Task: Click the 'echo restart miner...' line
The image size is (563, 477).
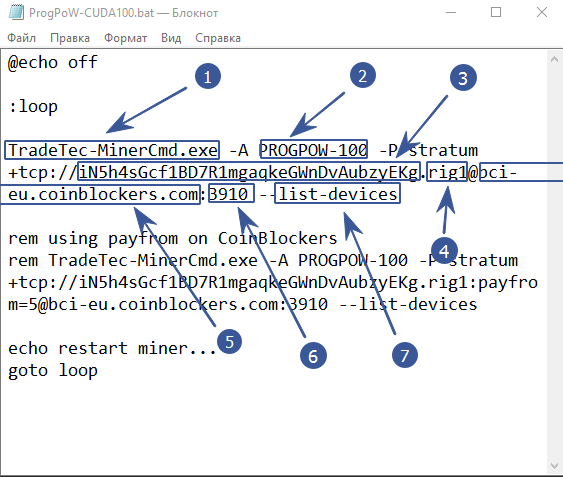Action: pos(112,348)
